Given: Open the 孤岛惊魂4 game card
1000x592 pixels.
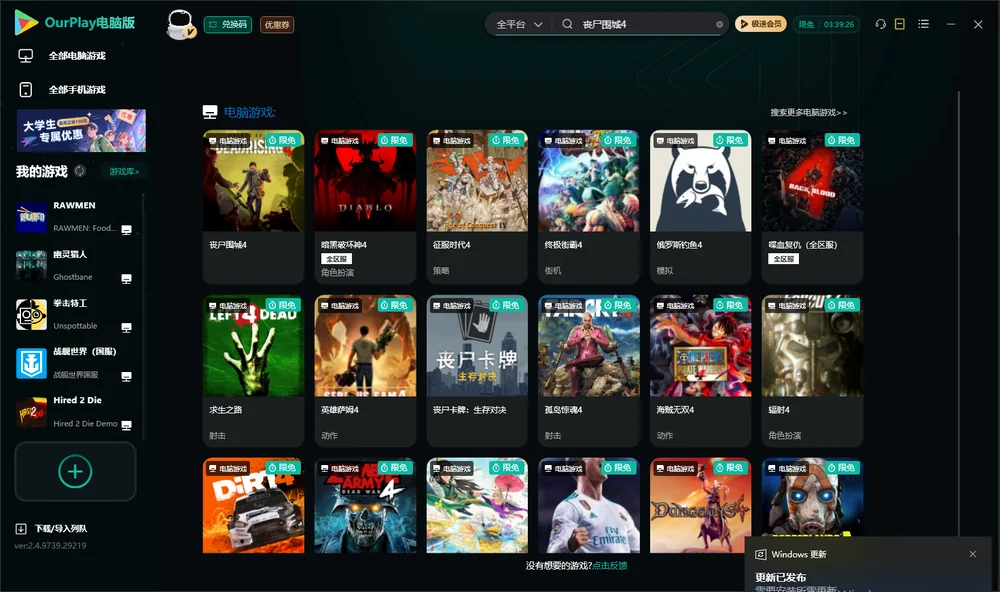Looking at the screenshot, I should coord(589,371).
